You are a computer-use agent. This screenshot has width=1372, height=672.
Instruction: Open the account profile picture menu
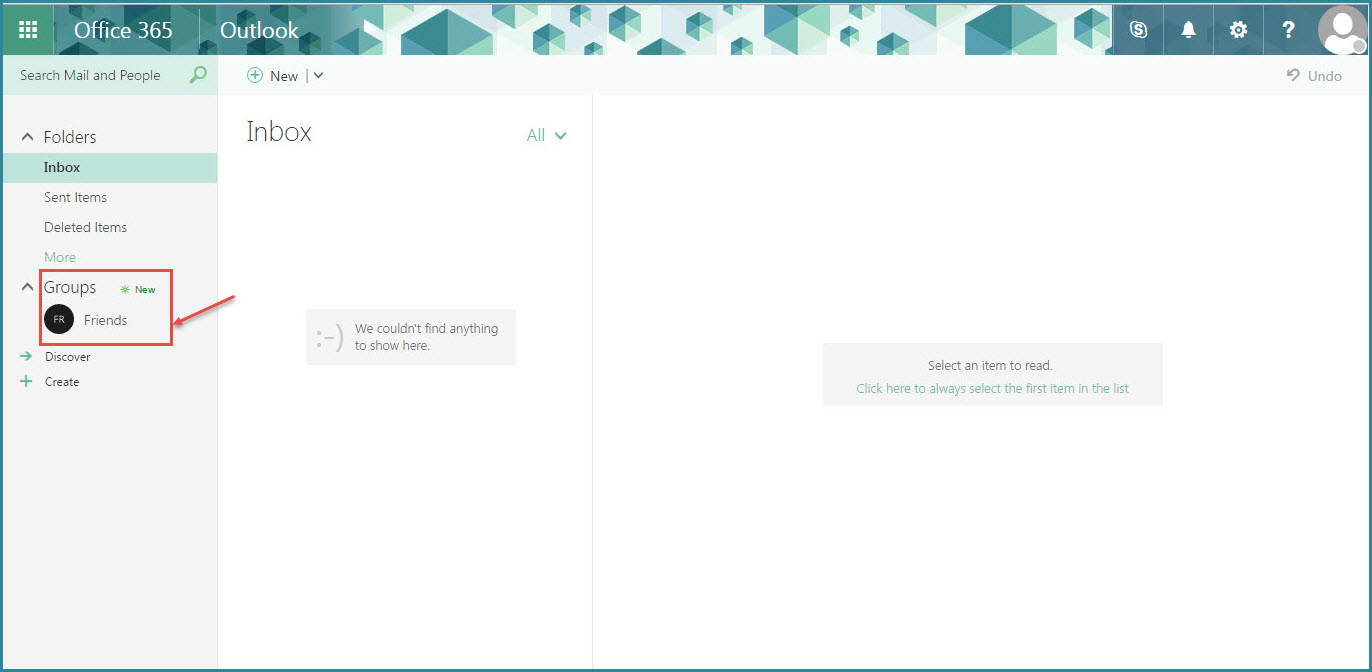[1342, 30]
